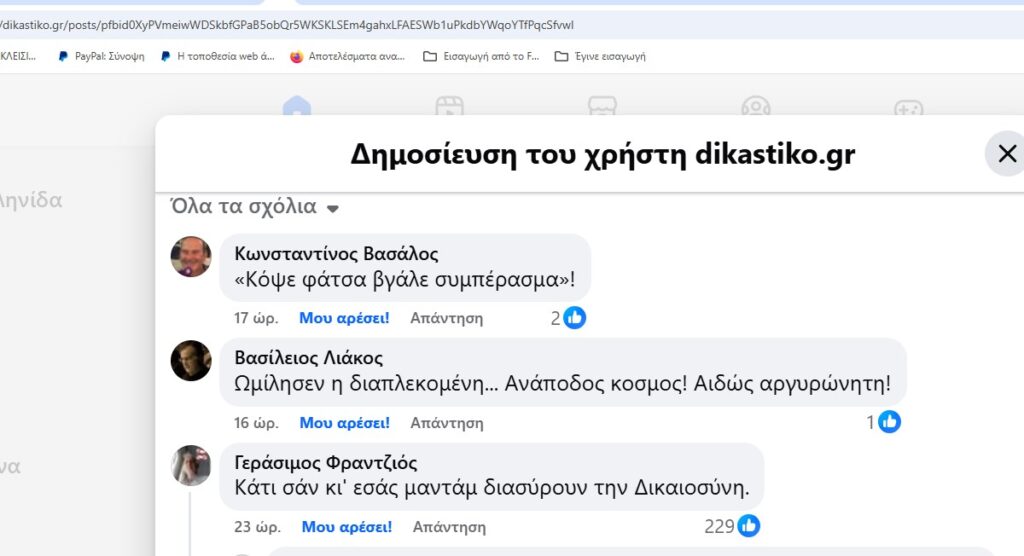The height and width of the screenshot is (556, 1024).
Task: Close the dikastiko.gr post dialog
Action: [x=1006, y=154]
